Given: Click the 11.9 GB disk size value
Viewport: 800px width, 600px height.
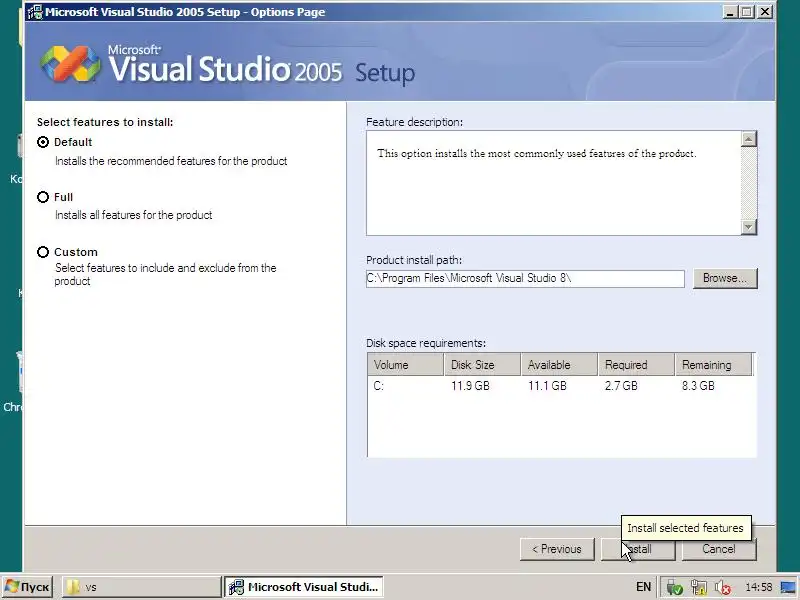Looking at the screenshot, I should coord(470,386).
